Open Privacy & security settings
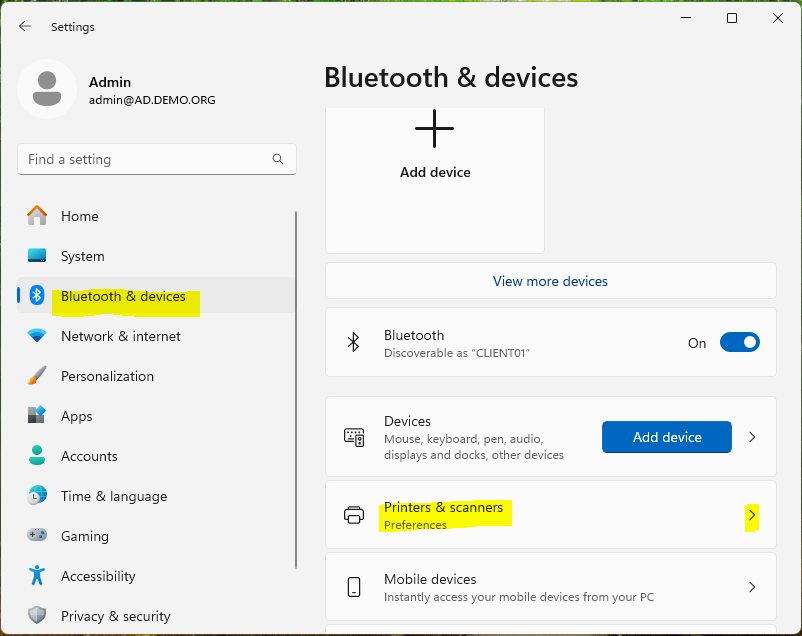Screen dimensions: 802x636 (156, 616)
